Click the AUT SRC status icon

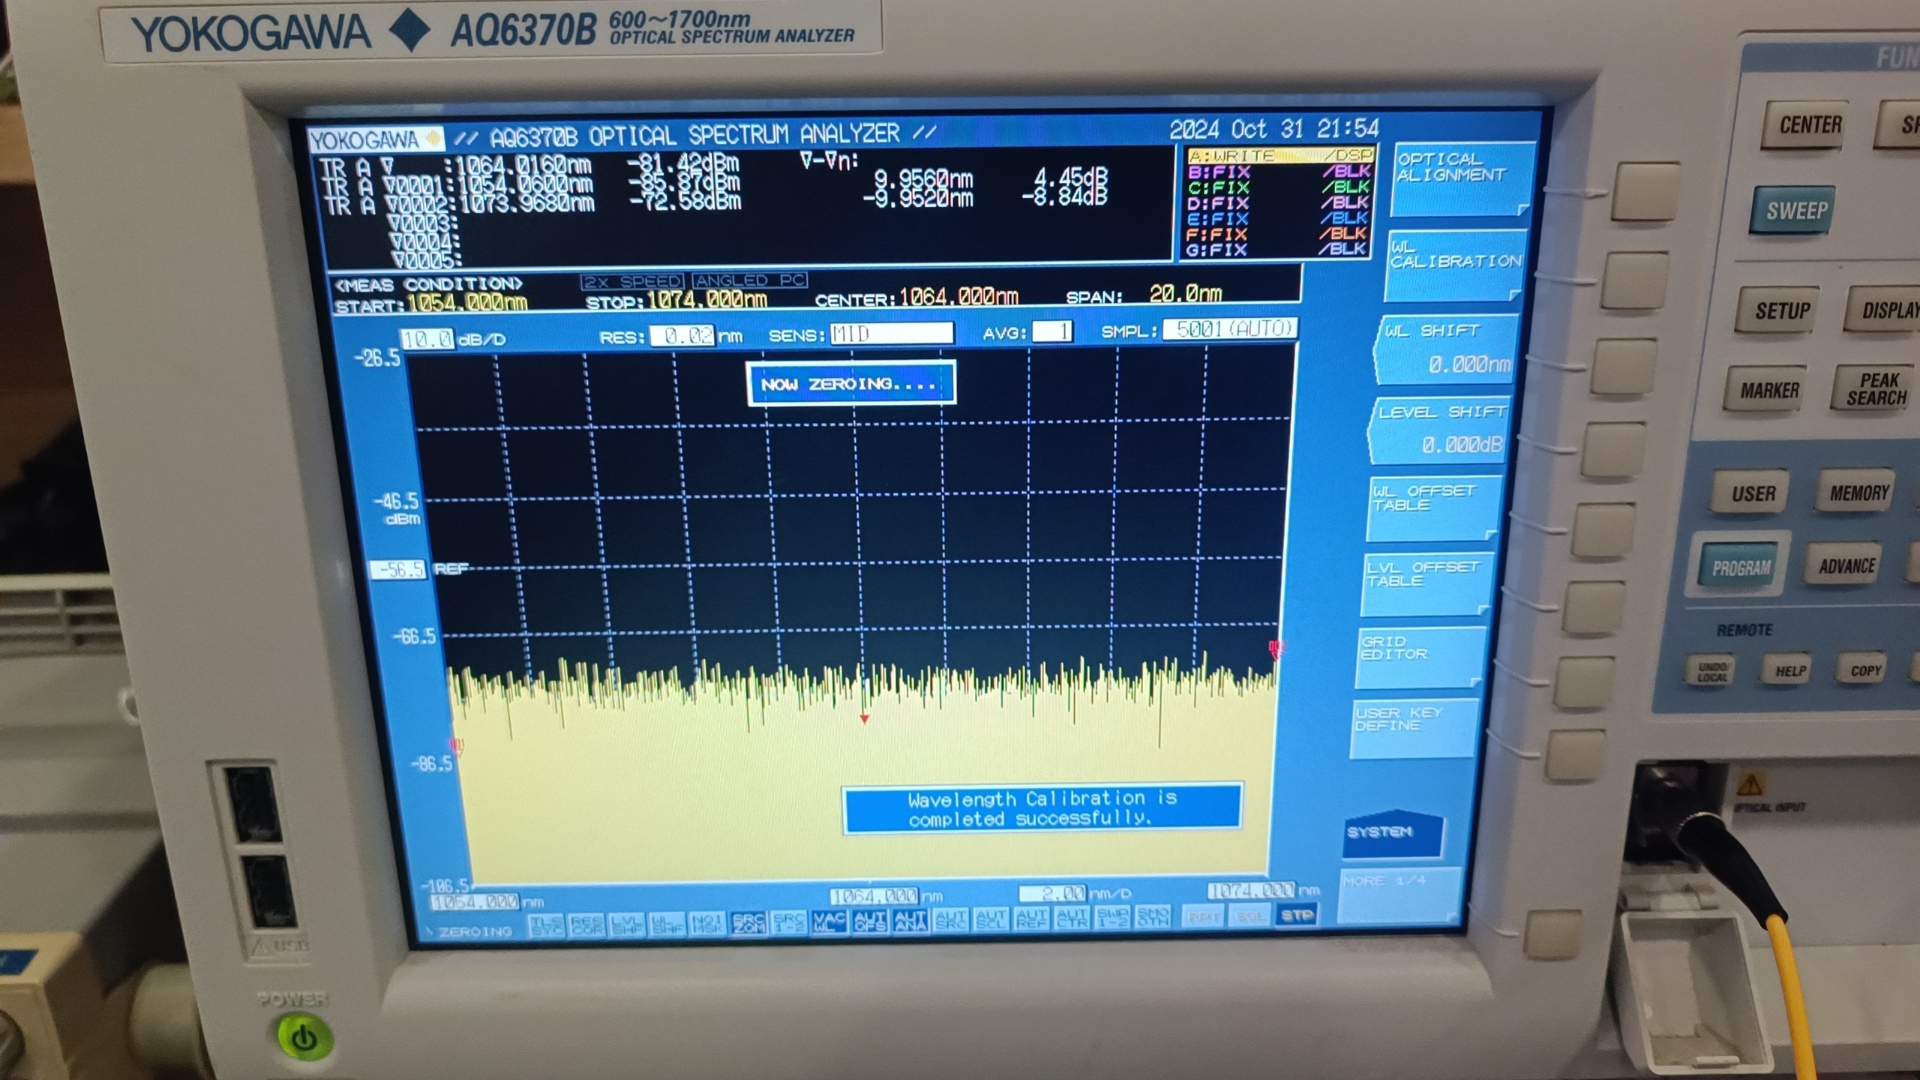point(950,920)
